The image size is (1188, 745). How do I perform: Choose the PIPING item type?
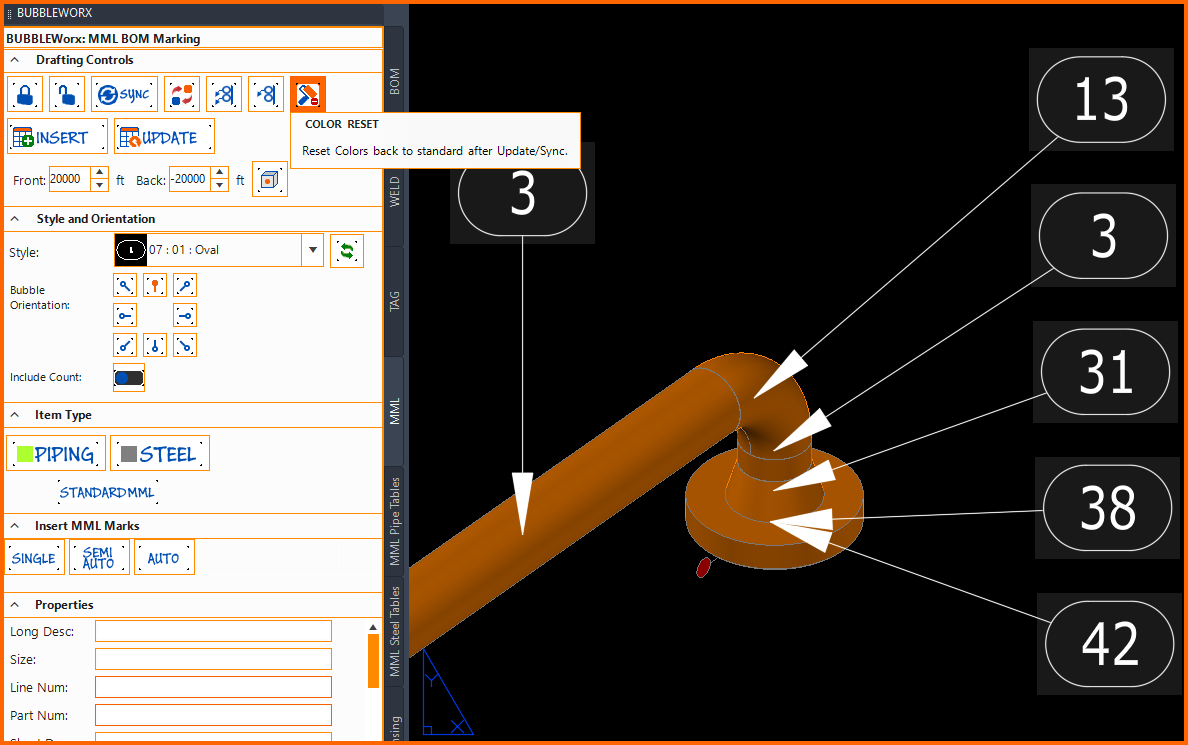pos(56,454)
